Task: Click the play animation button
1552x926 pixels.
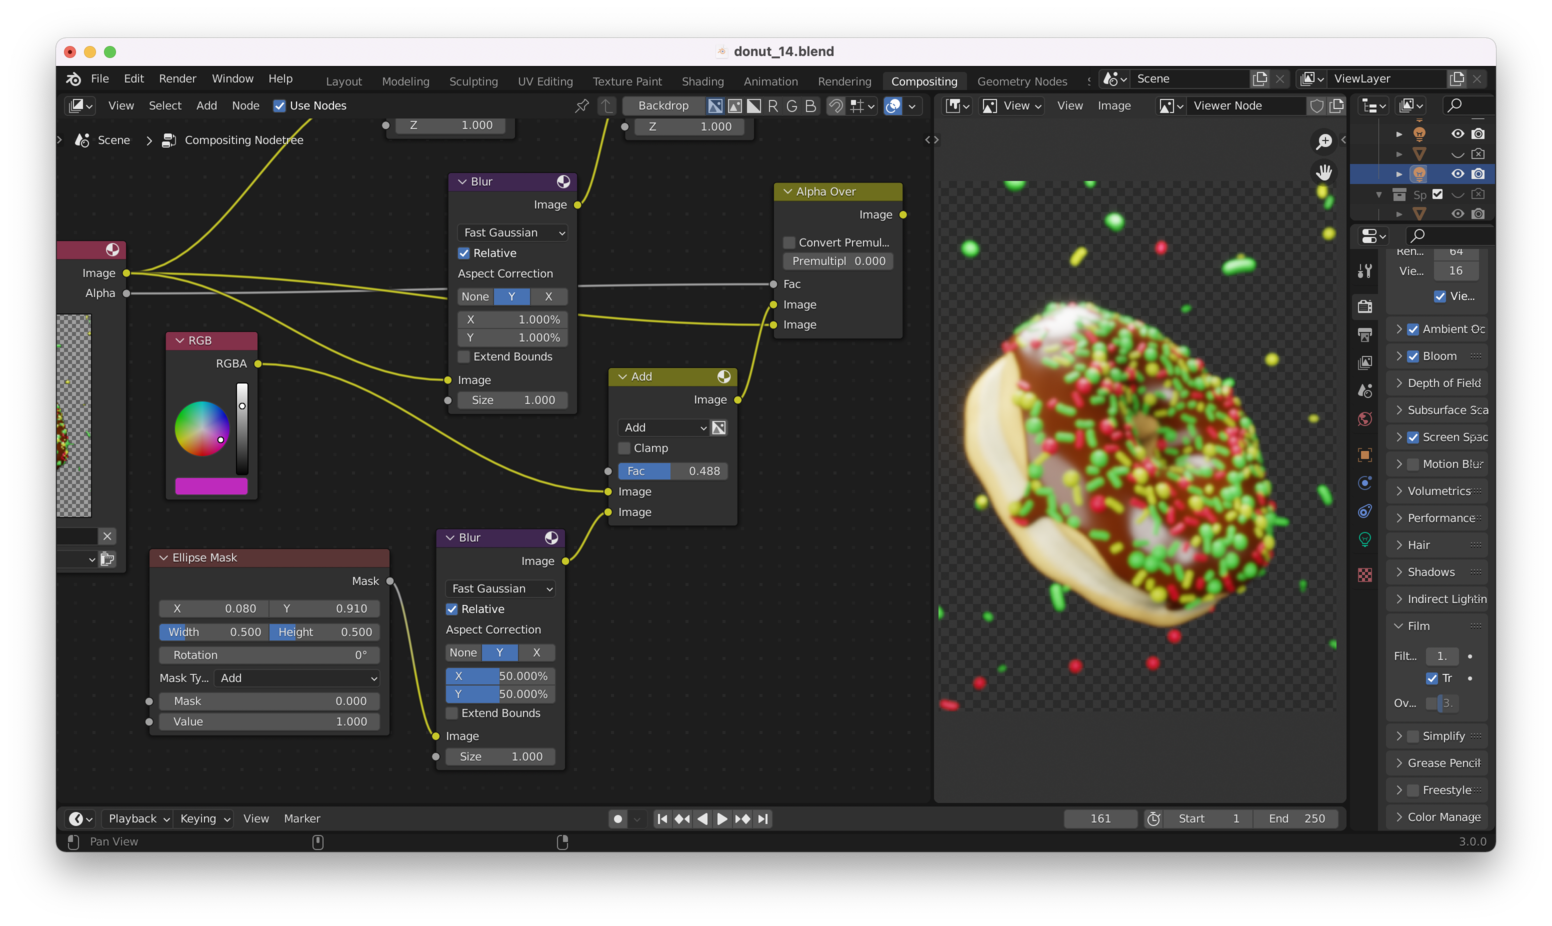Action: coord(722,819)
